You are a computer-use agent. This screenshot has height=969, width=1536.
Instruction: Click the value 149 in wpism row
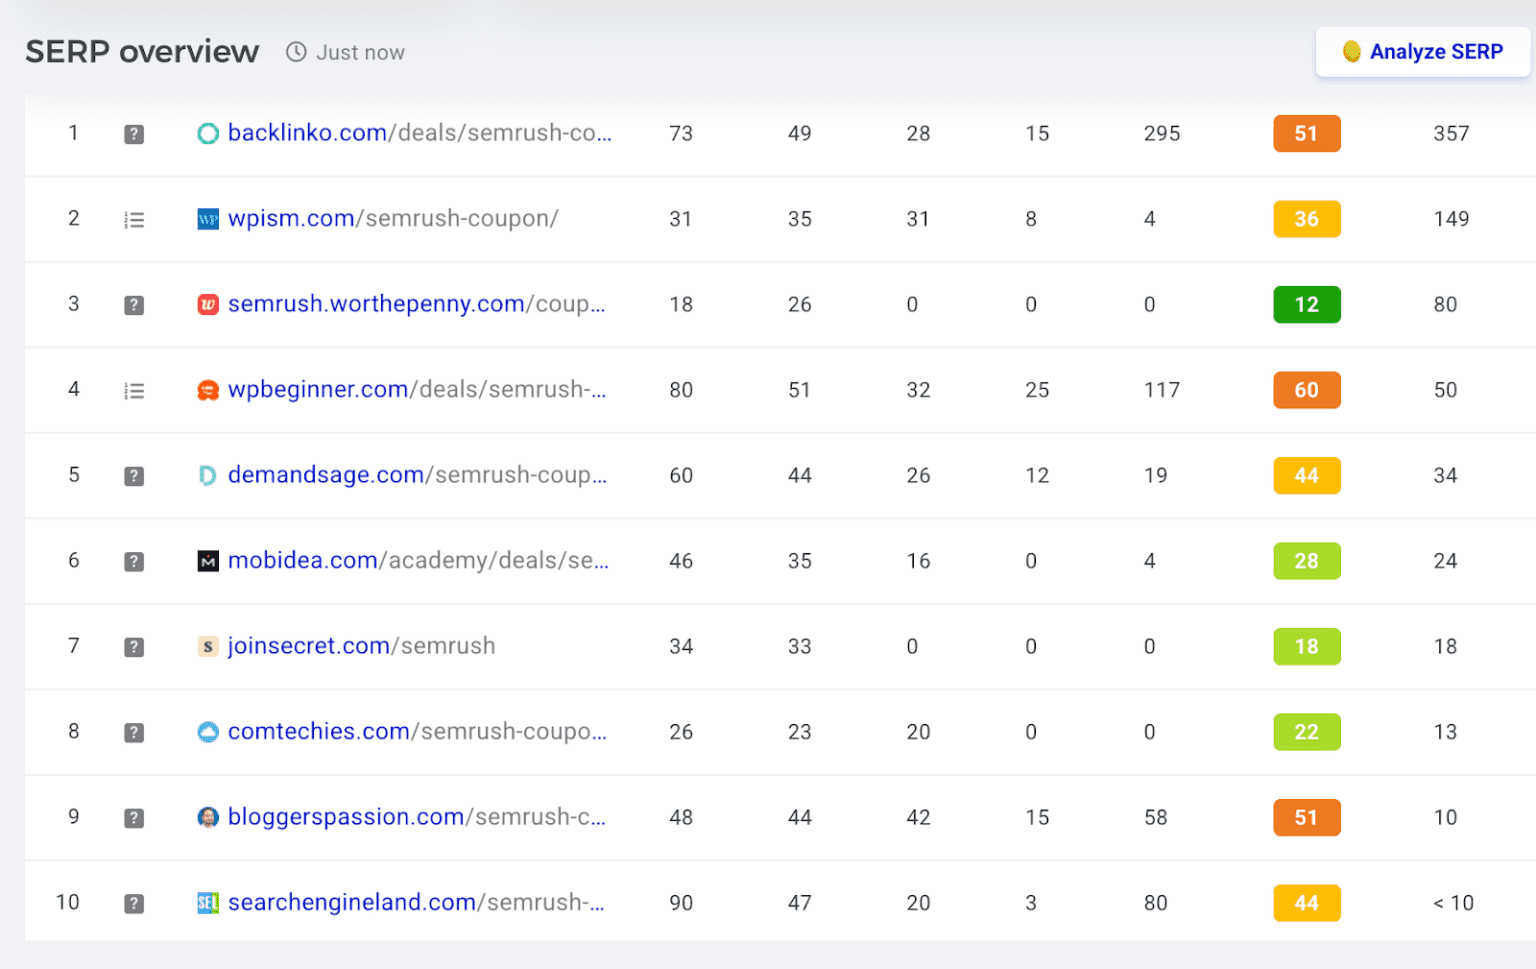point(1451,219)
